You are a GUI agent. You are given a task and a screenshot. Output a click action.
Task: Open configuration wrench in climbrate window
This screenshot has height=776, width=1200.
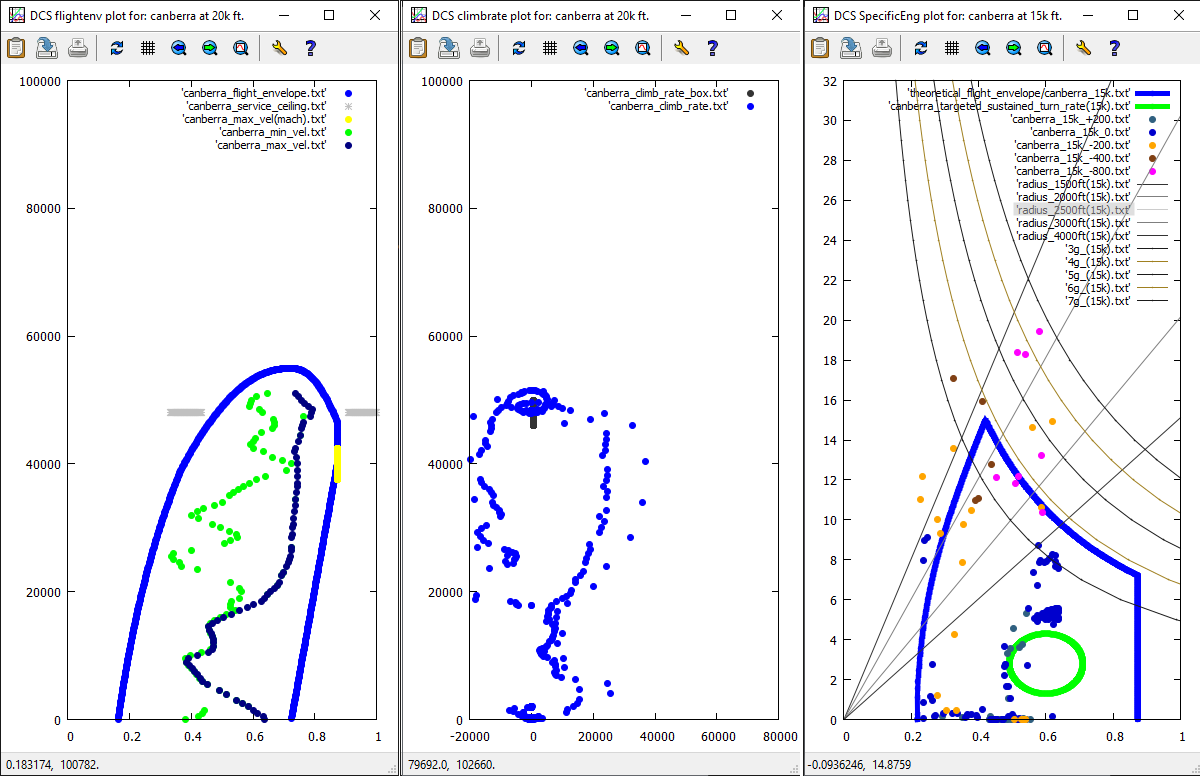pos(682,48)
